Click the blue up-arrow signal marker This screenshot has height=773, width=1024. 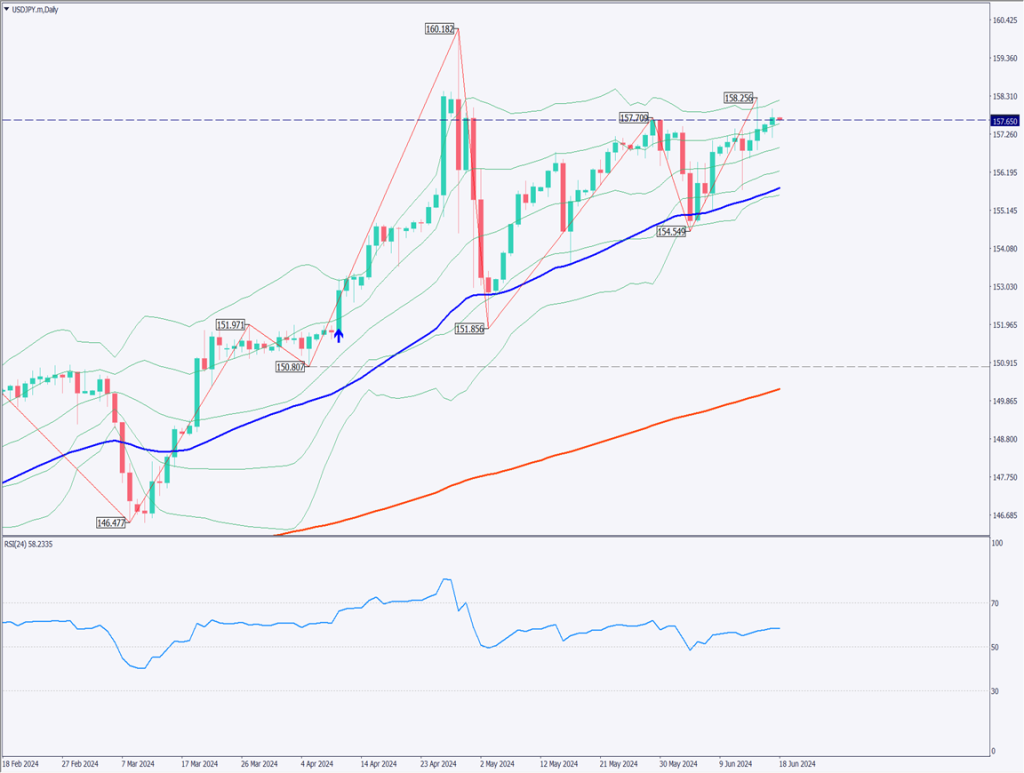click(x=339, y=335)
